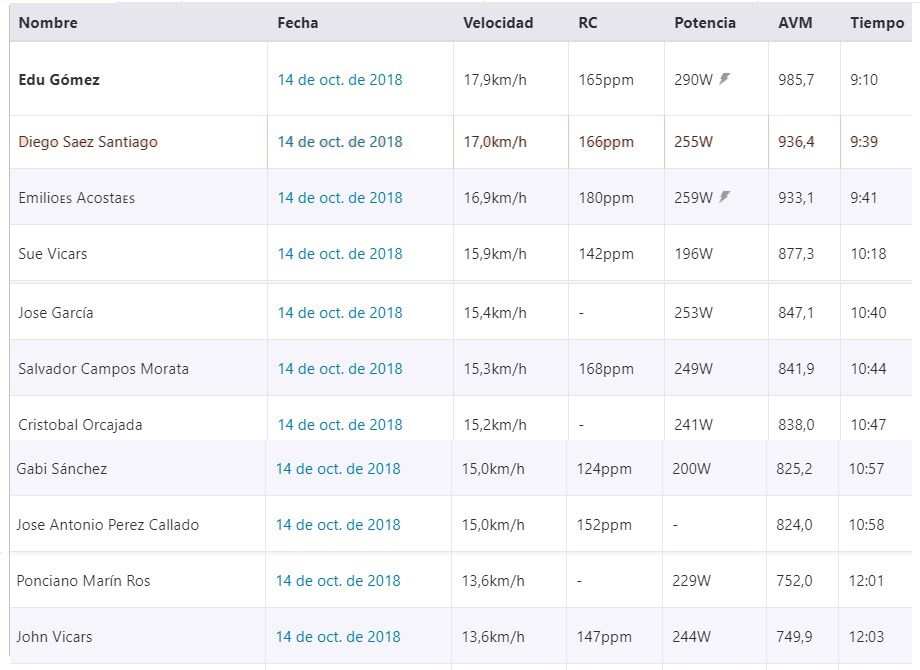Viewport: 920px width, 670px height.
Task: Click the Potencia column header
Action: click(705, 23)
